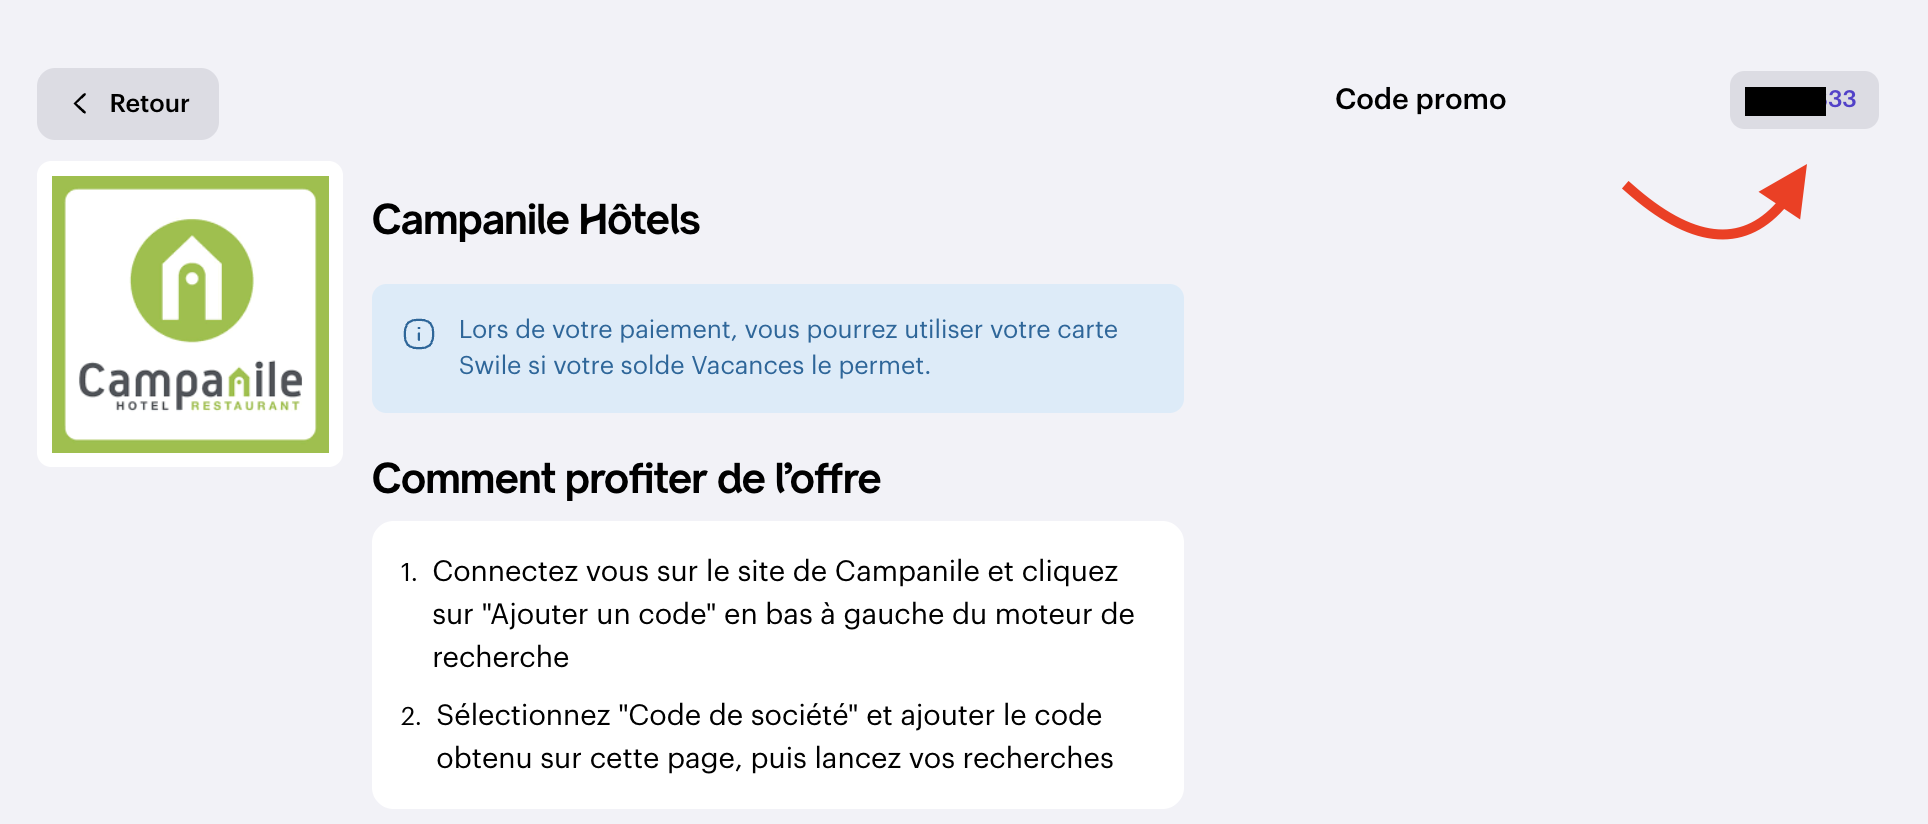
Task: Click the 'Ajouter un code' quoted text
Action: 598,614
